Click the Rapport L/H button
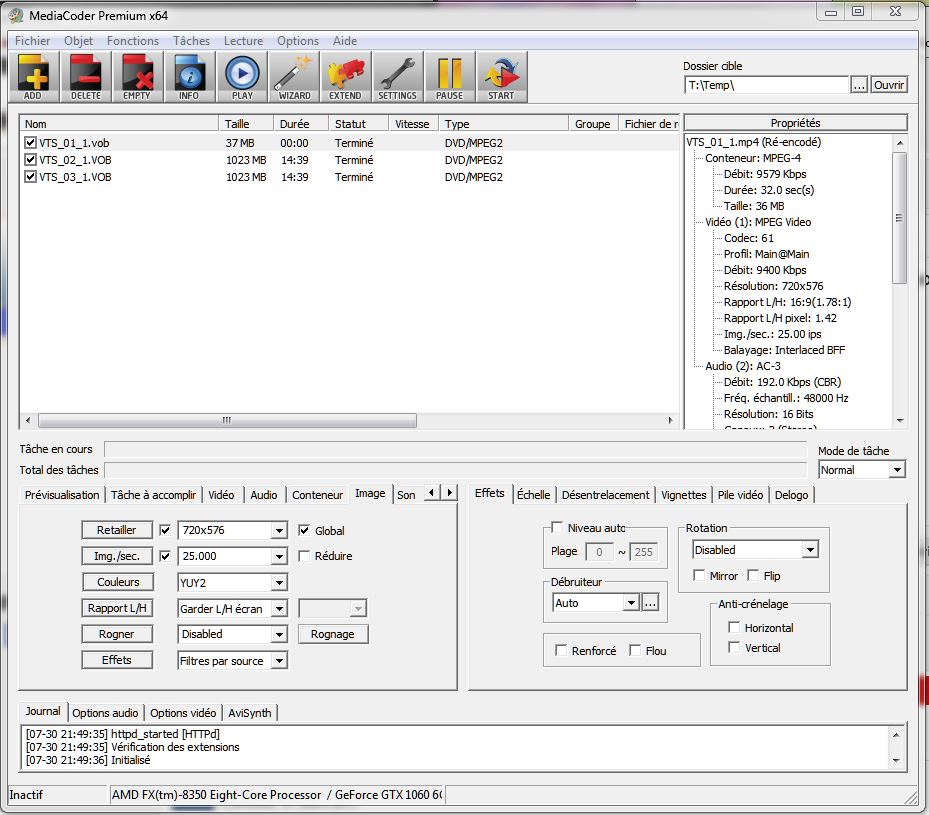Viewport: 929px width, 815px height. point(117,608)
